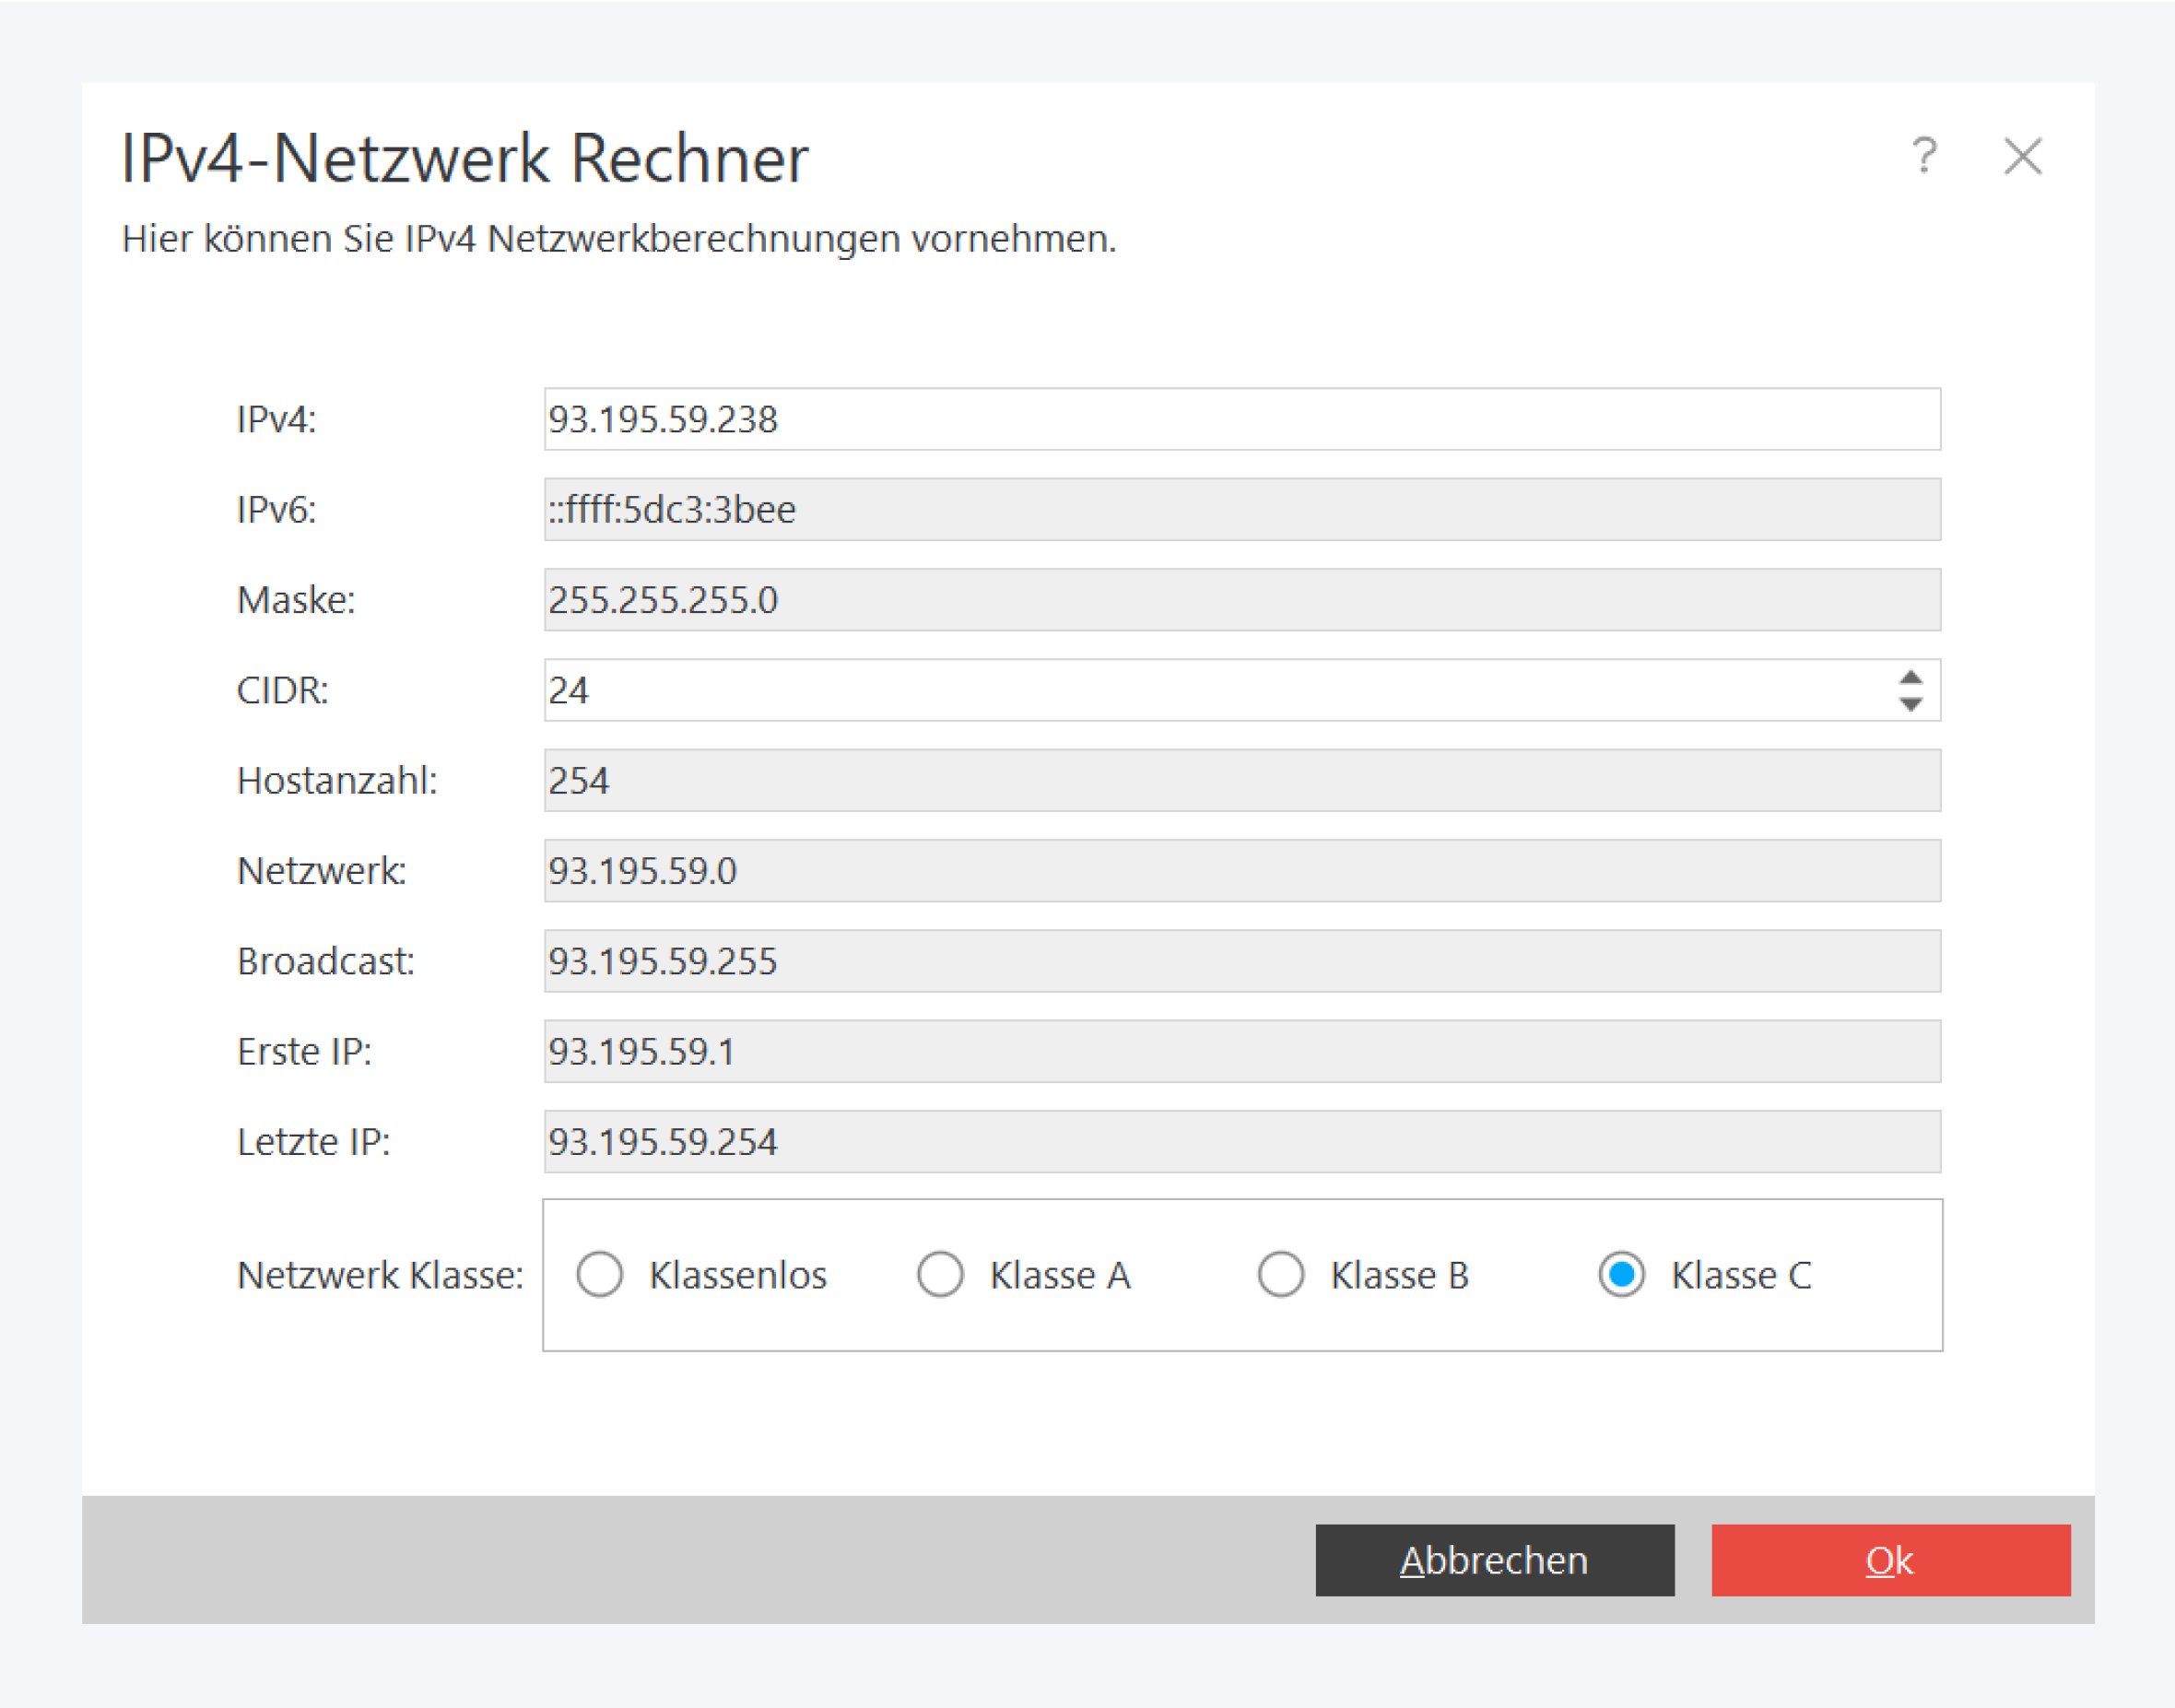Click into the IPv4 address field
Image resolution: width=2175 pixels, height=1708 pixels.
click(x=1242, y=419)
